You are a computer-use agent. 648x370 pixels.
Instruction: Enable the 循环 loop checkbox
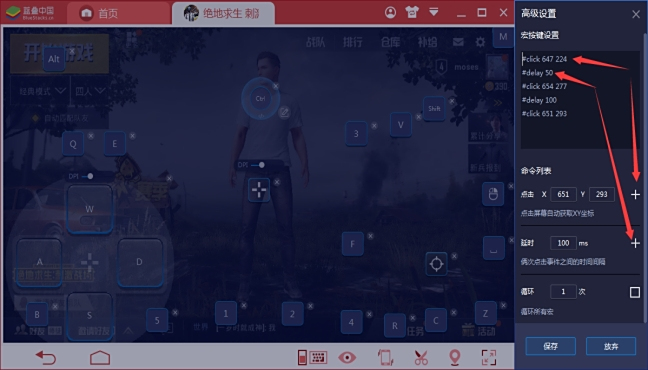[635, 292]
